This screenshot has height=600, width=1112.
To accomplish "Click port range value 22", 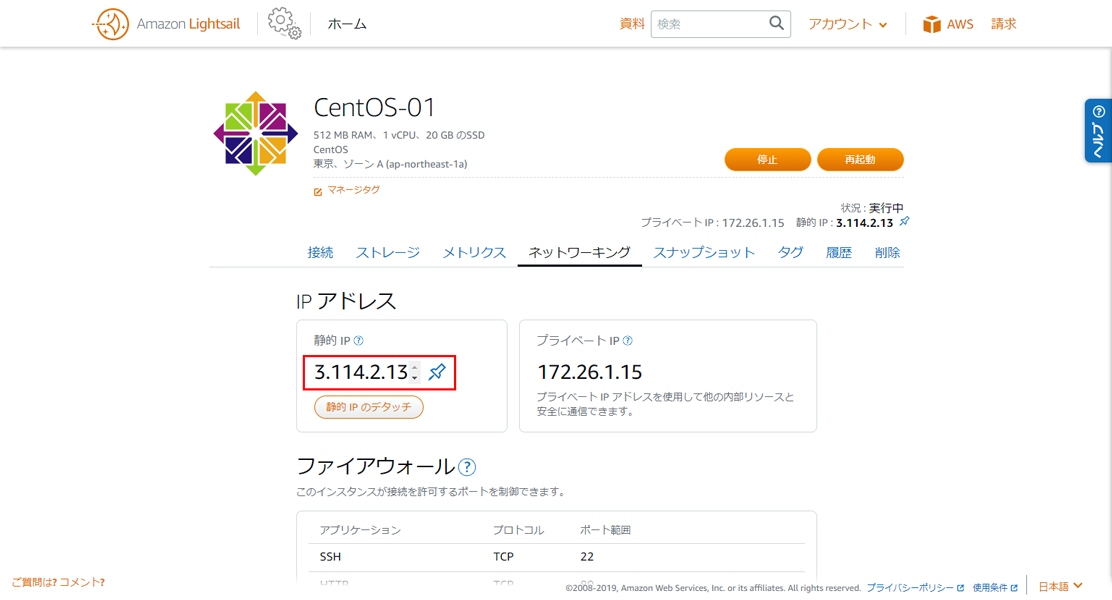I will 586,557.
